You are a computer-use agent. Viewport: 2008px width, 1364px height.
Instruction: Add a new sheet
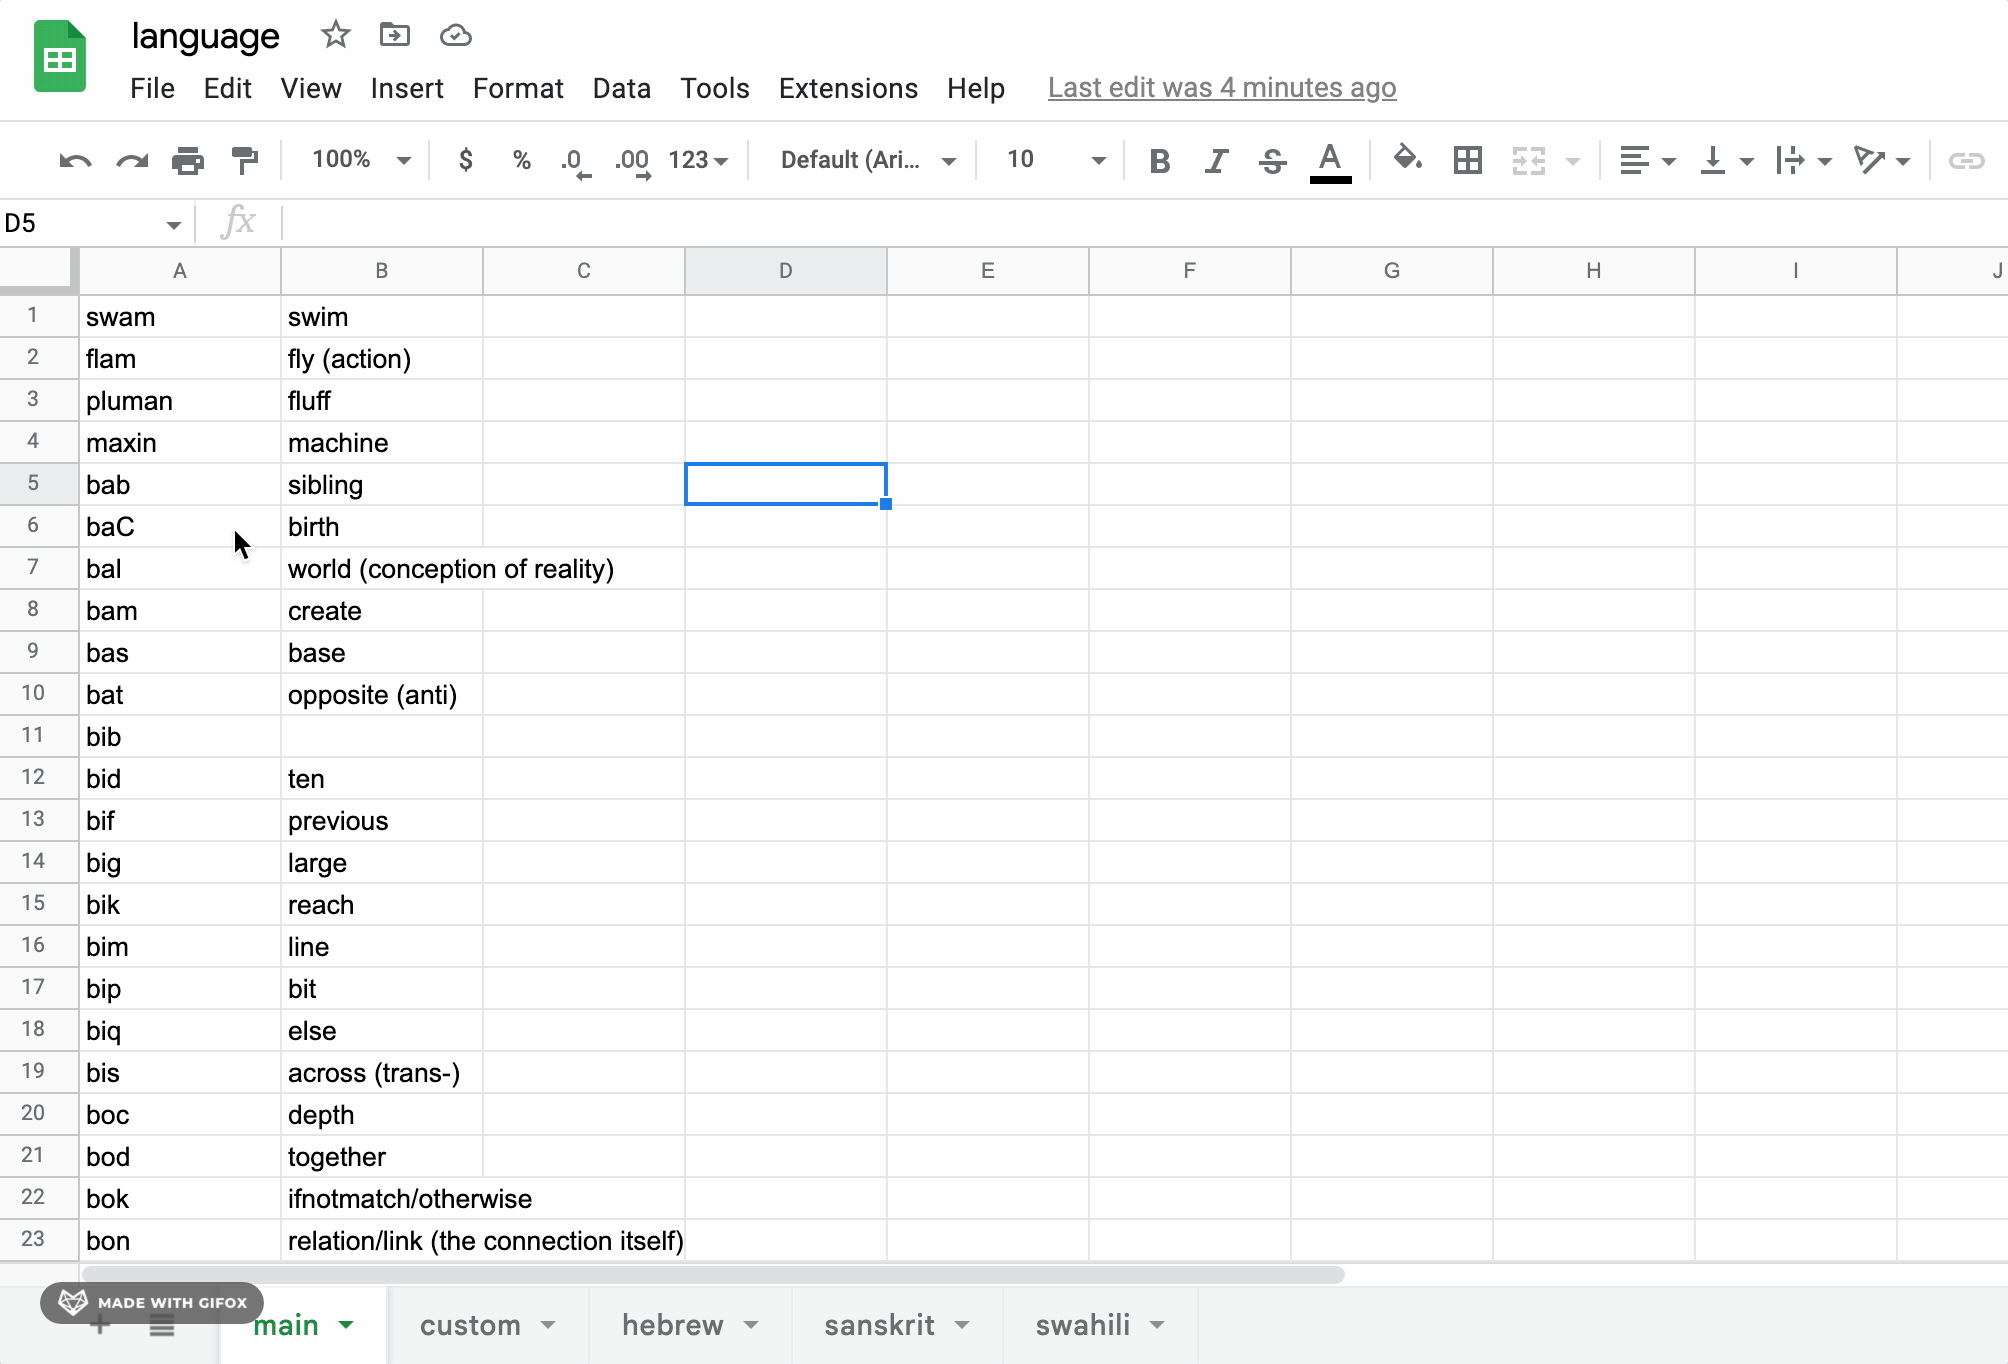tap(99, 1324)
